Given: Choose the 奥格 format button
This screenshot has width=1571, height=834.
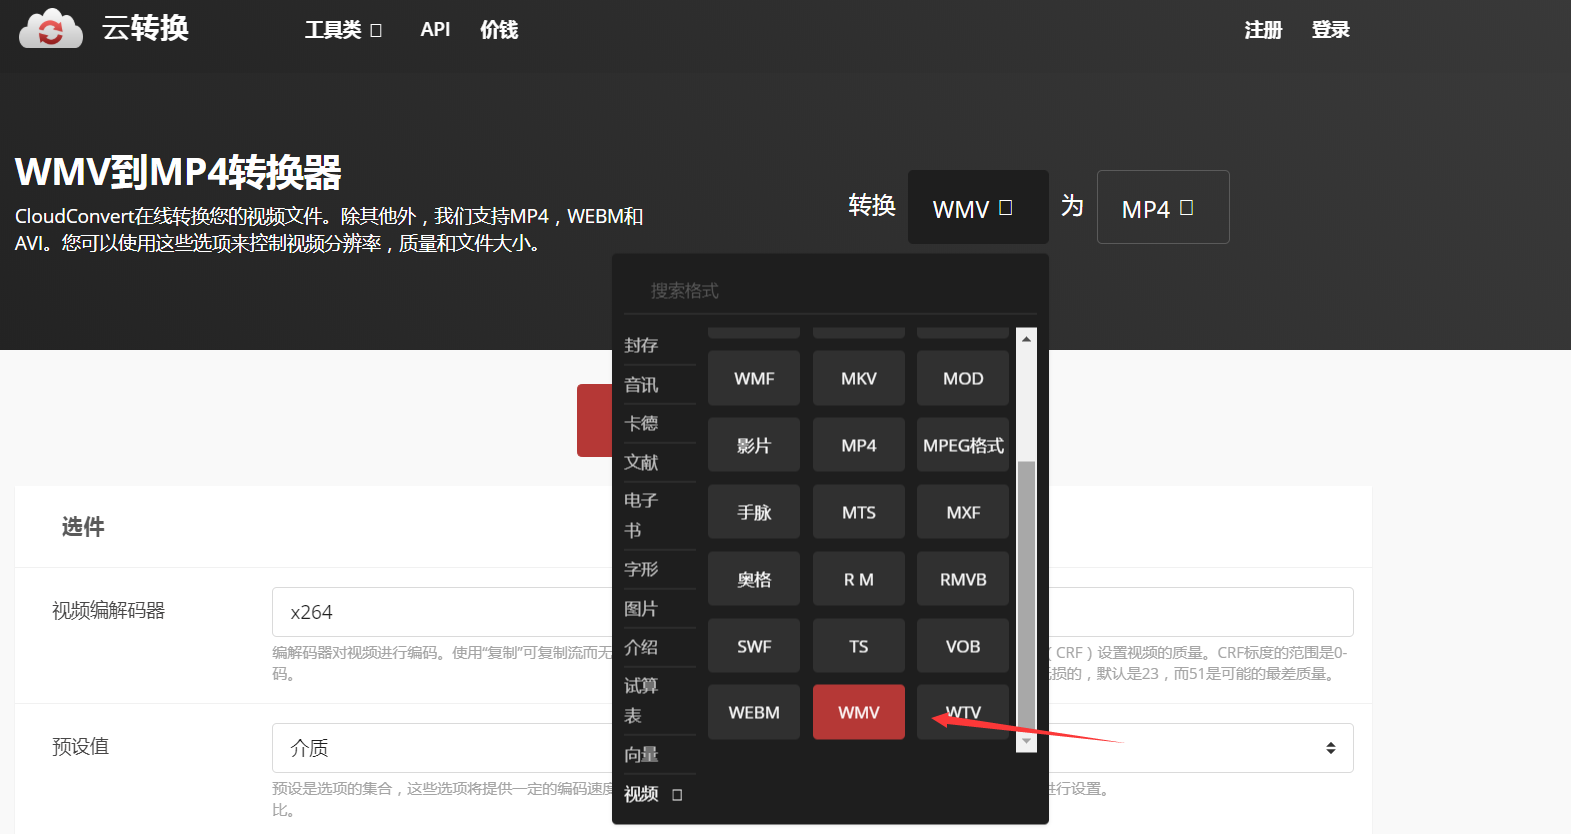Looking at the screenshot, I should point(754,579).
